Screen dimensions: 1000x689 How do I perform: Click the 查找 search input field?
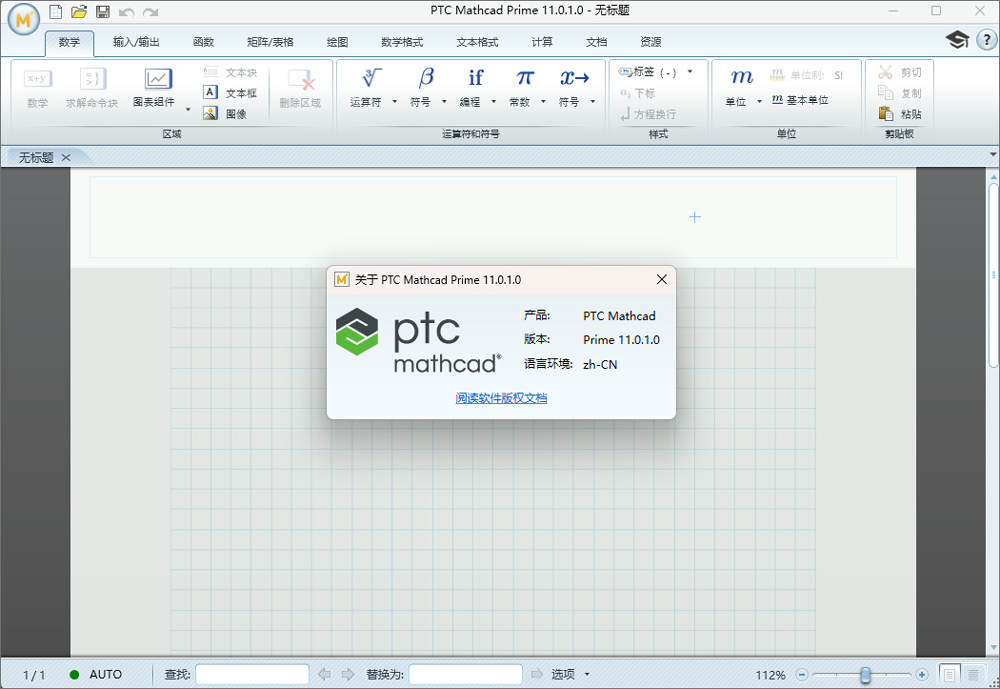(x=253, y=674)
